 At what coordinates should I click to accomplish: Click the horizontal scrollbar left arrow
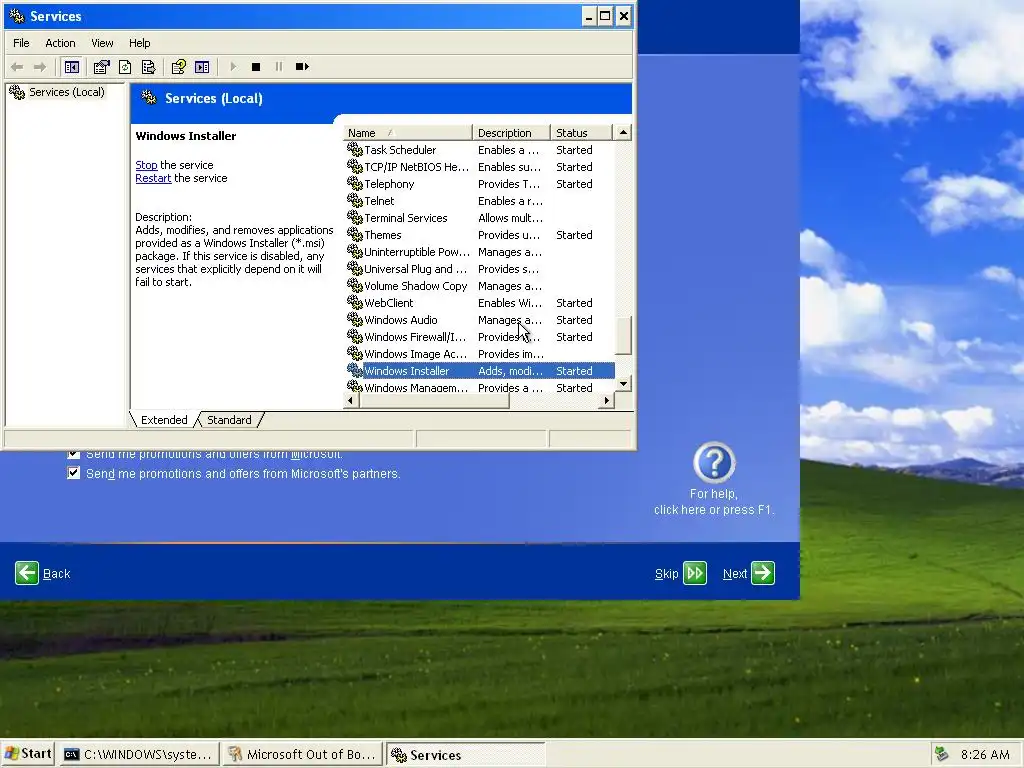(351, 400)
